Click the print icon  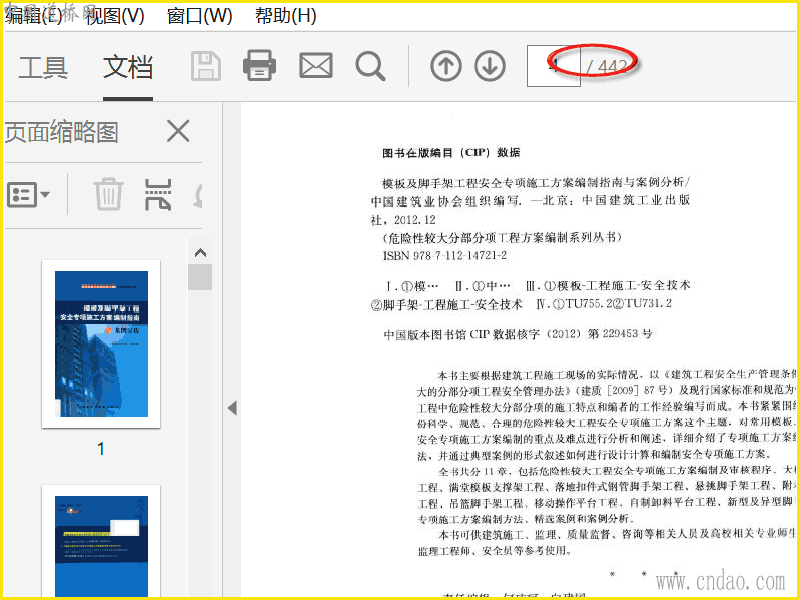click(x=259, y=65)
